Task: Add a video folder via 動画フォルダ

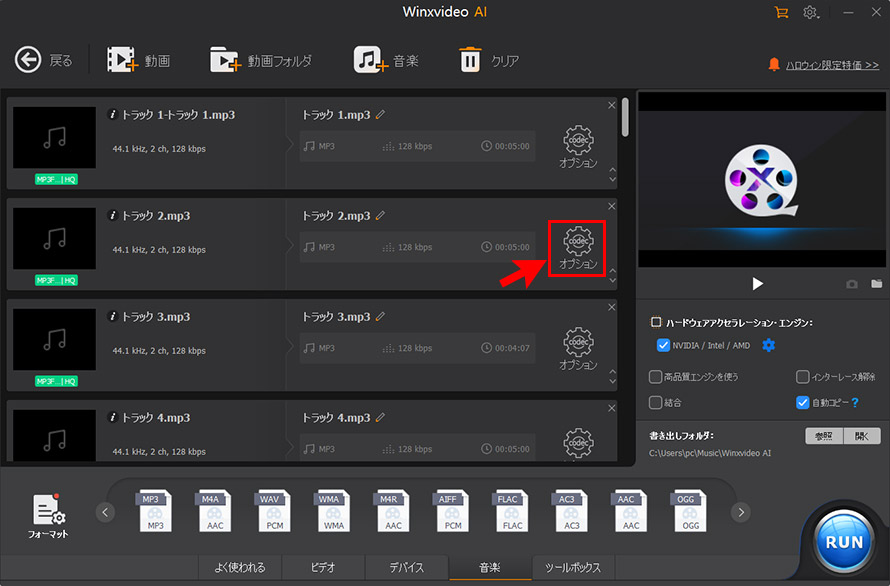Action: coord(226,60)
